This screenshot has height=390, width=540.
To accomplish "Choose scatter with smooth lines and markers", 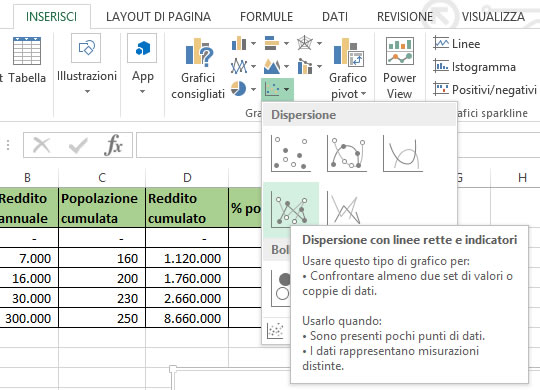I will pos(347,154).
